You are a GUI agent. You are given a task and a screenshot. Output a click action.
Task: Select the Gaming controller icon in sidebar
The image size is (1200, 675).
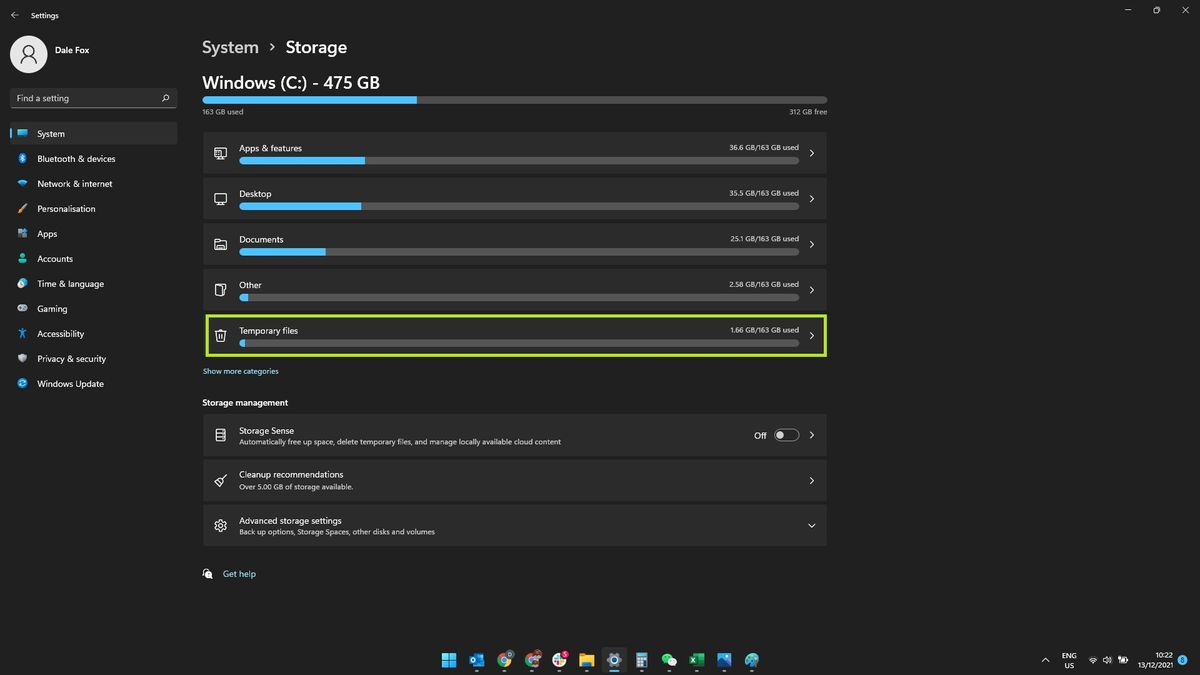(x=22, y=308)
